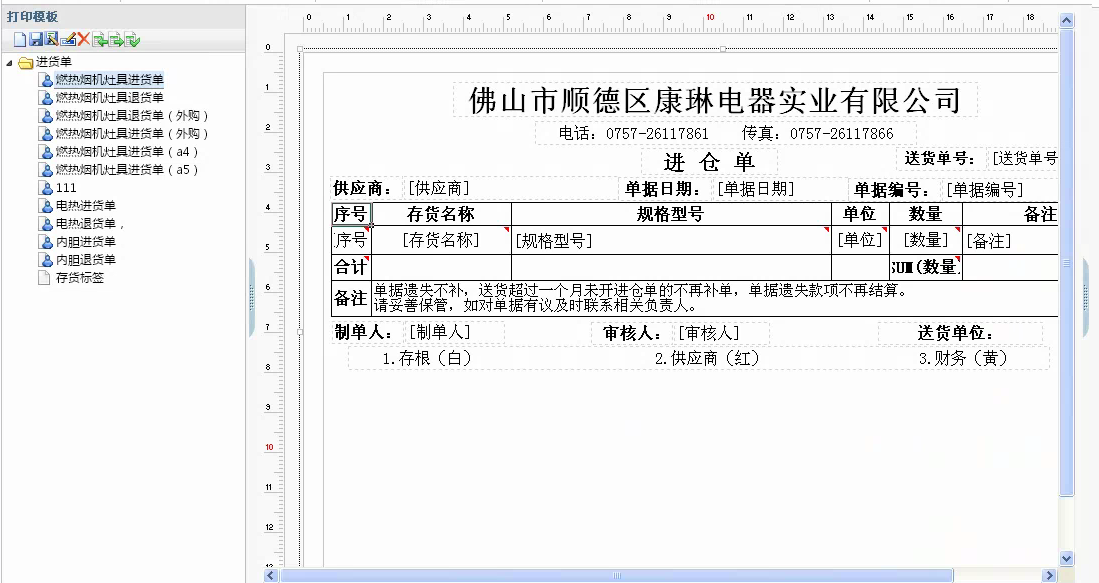
Task: Select the 规格型号 header cell
Action: (x=671, y=214)
